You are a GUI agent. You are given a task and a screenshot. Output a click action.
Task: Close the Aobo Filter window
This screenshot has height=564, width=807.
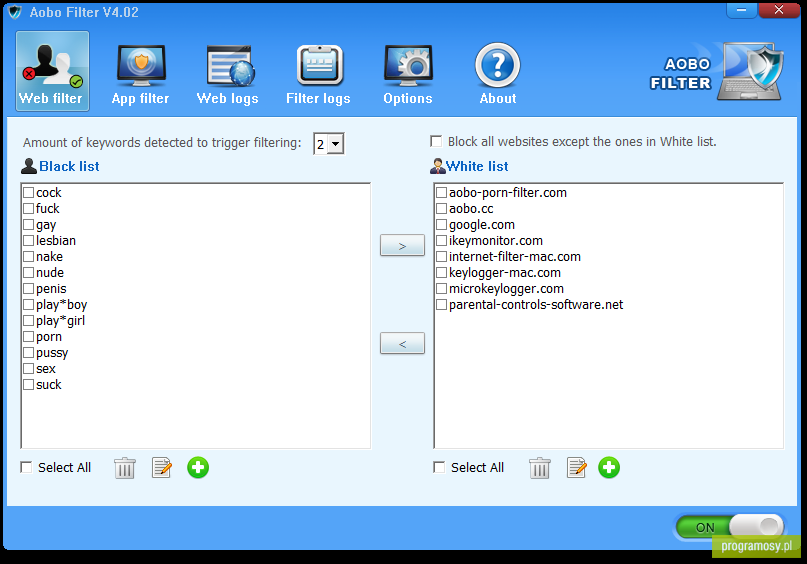click(x=779, y=10)
